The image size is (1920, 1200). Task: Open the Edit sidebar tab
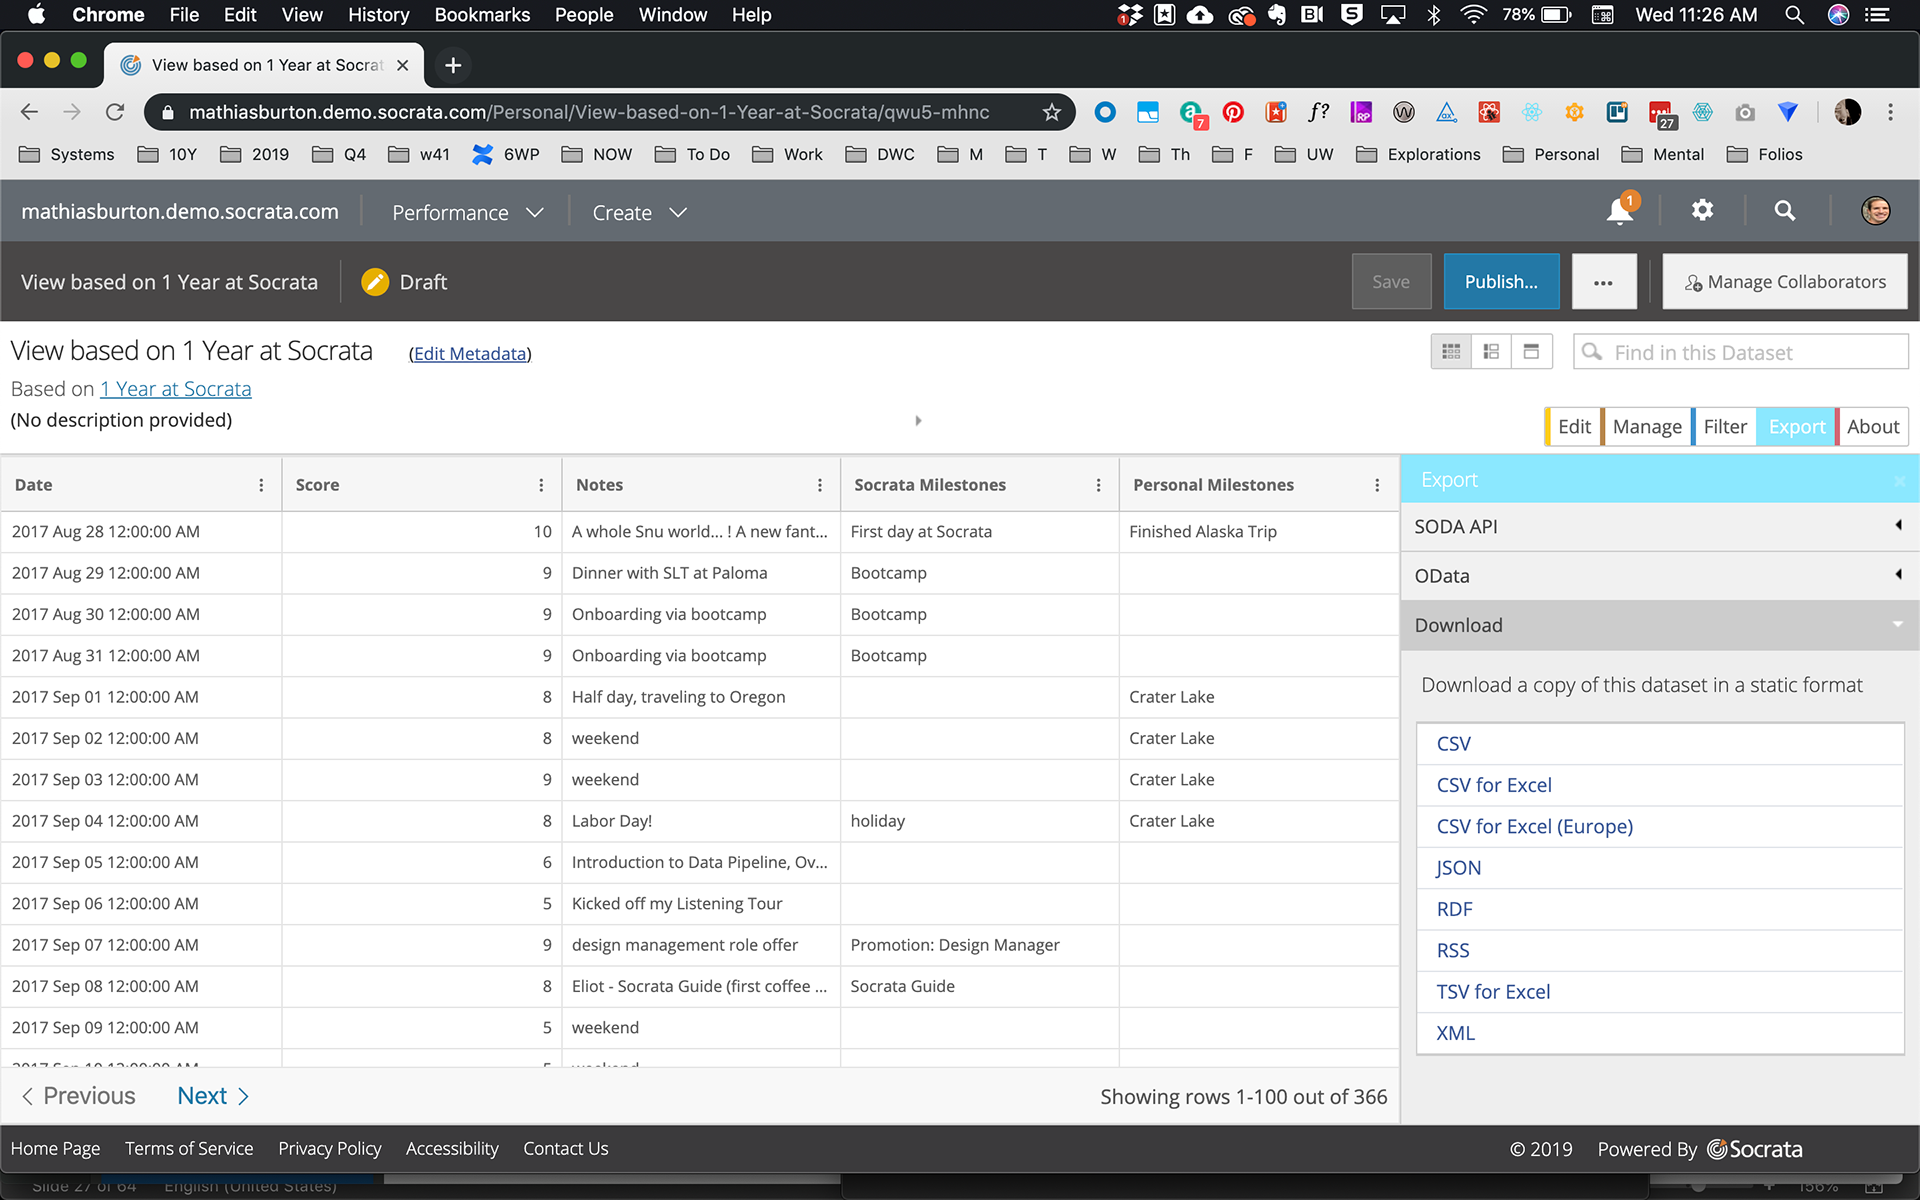pyautogui.click(x=1573, y=427)
